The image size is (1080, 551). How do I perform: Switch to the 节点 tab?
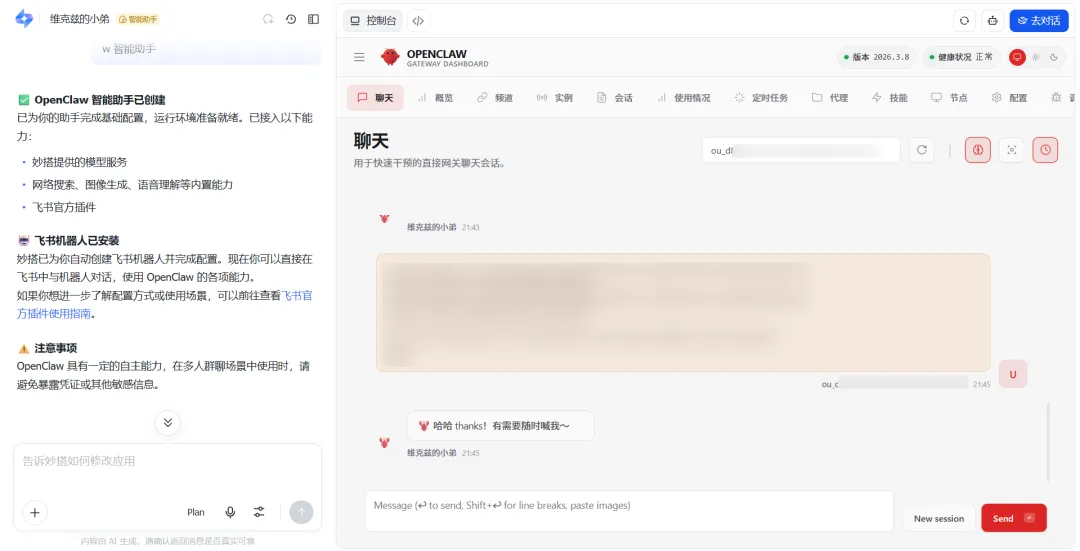point(949,98)
